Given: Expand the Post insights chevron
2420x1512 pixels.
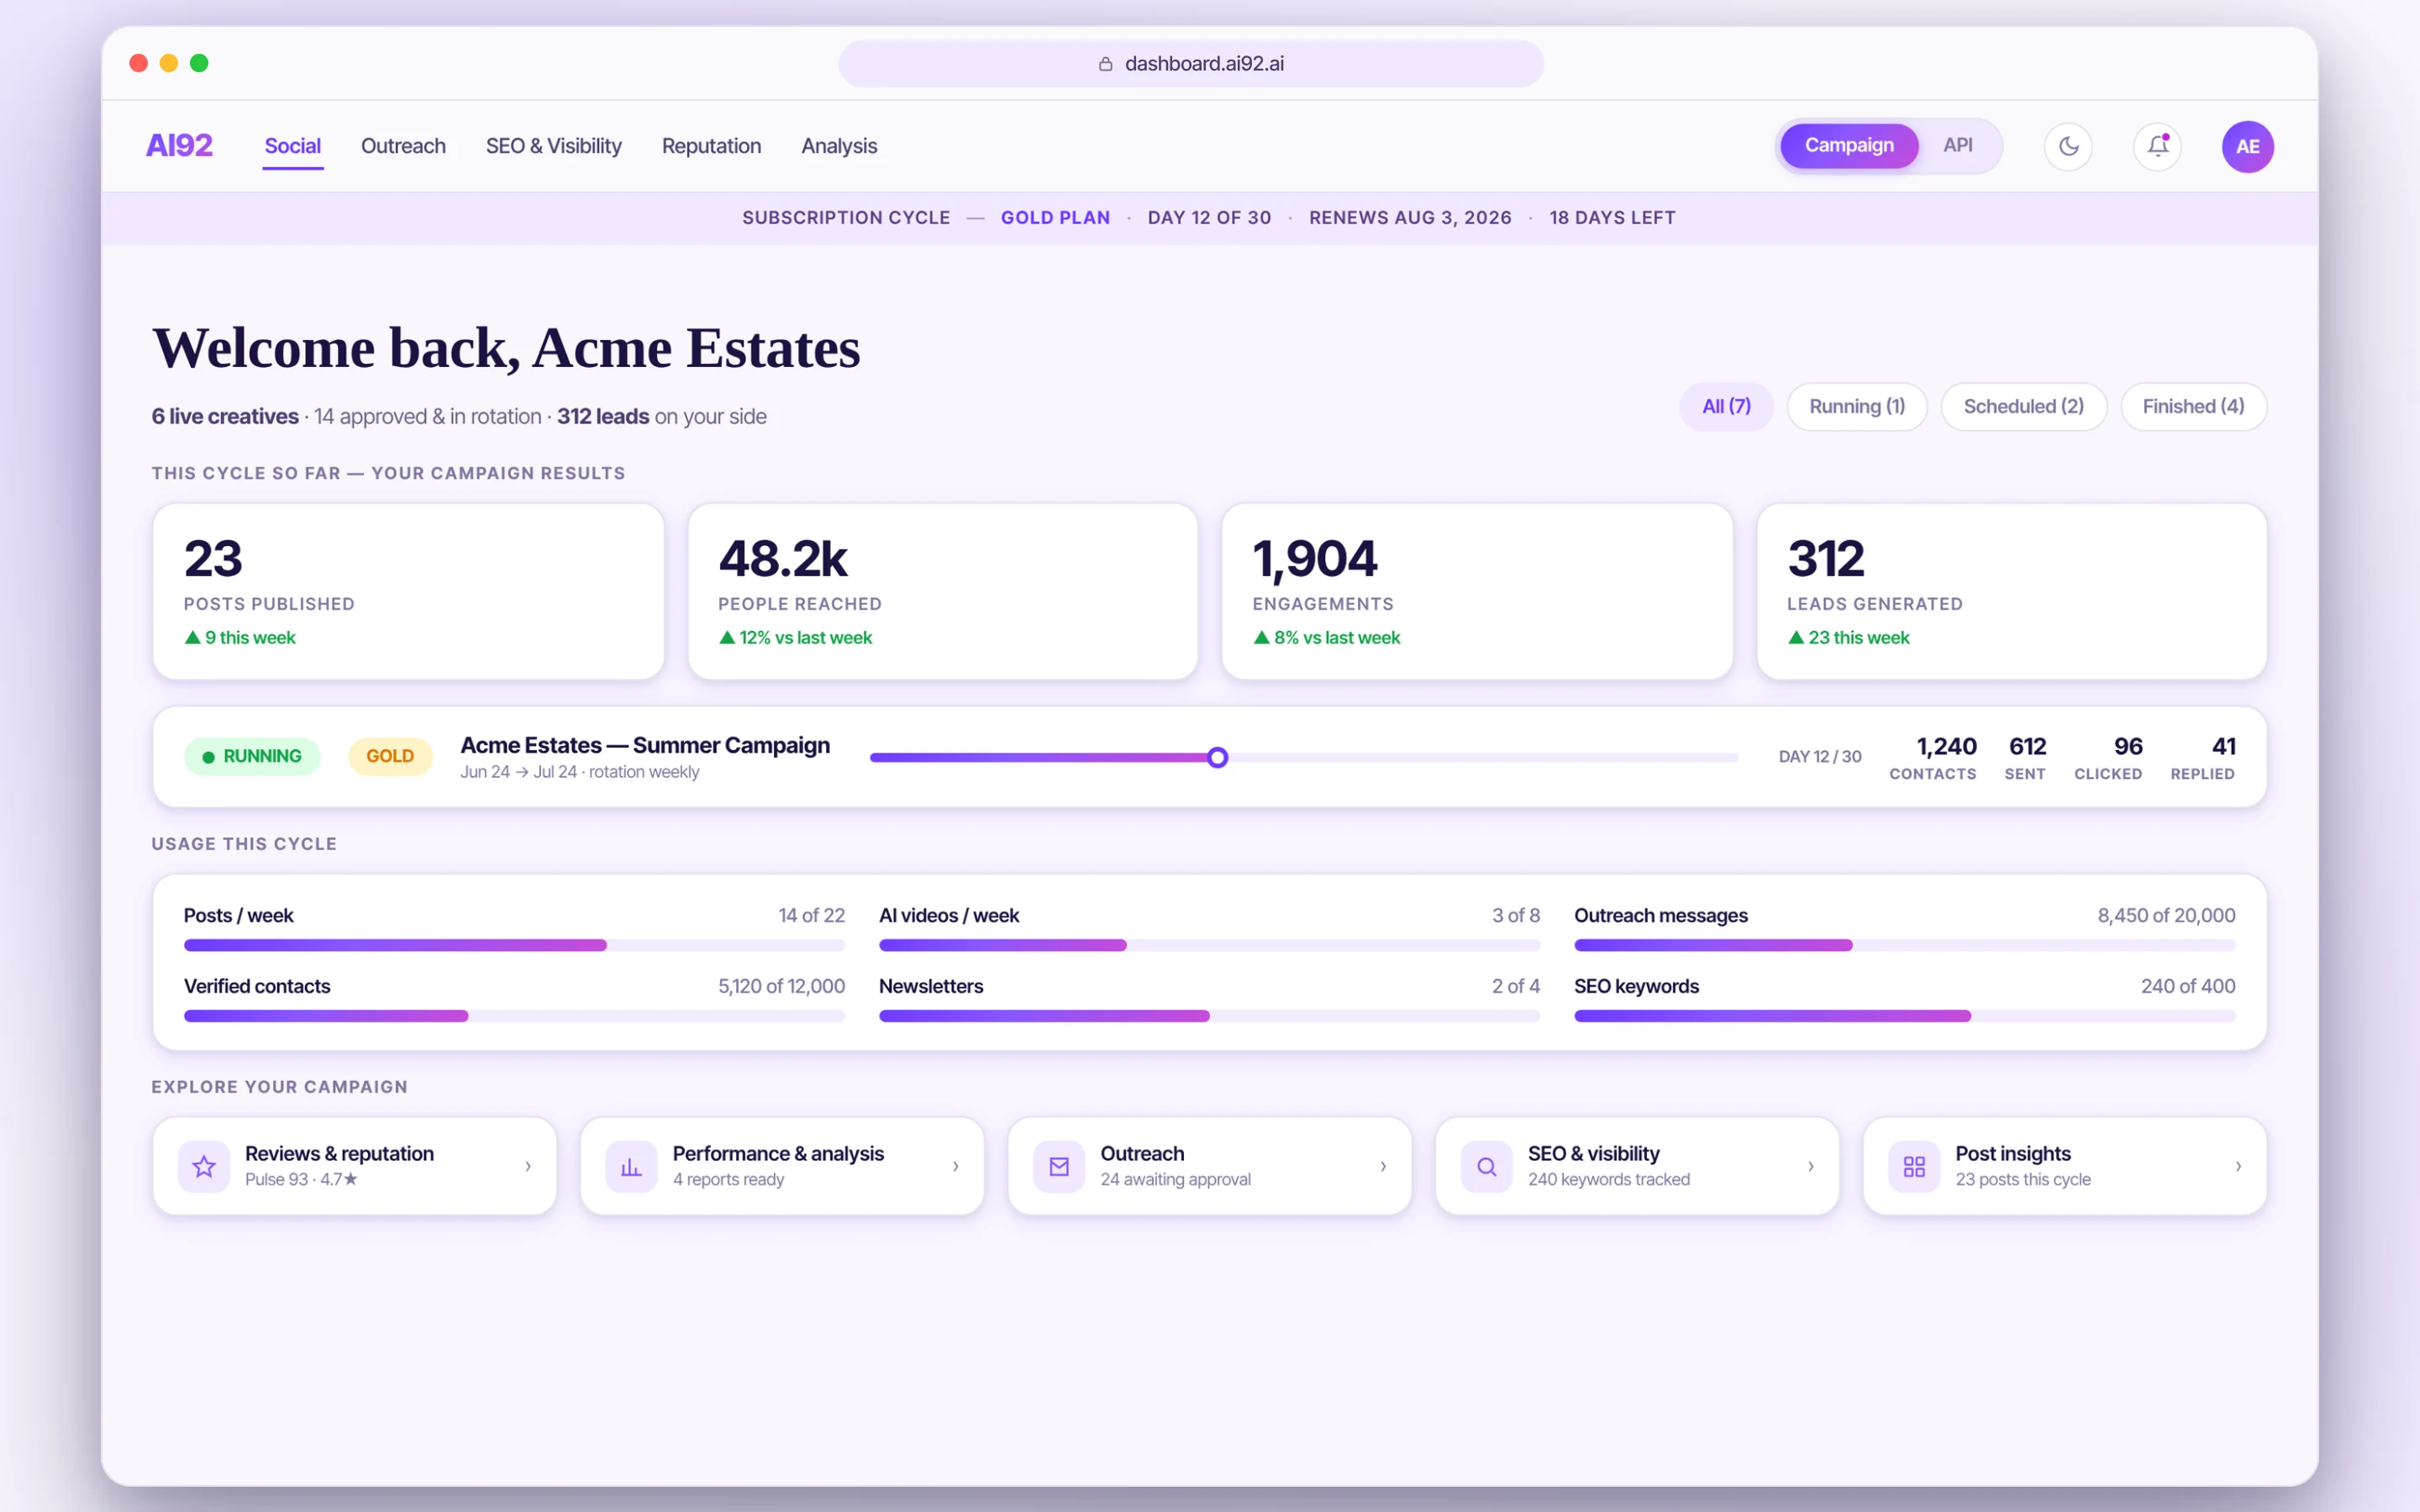Looking at the screenshot, I should 2238,1166.
